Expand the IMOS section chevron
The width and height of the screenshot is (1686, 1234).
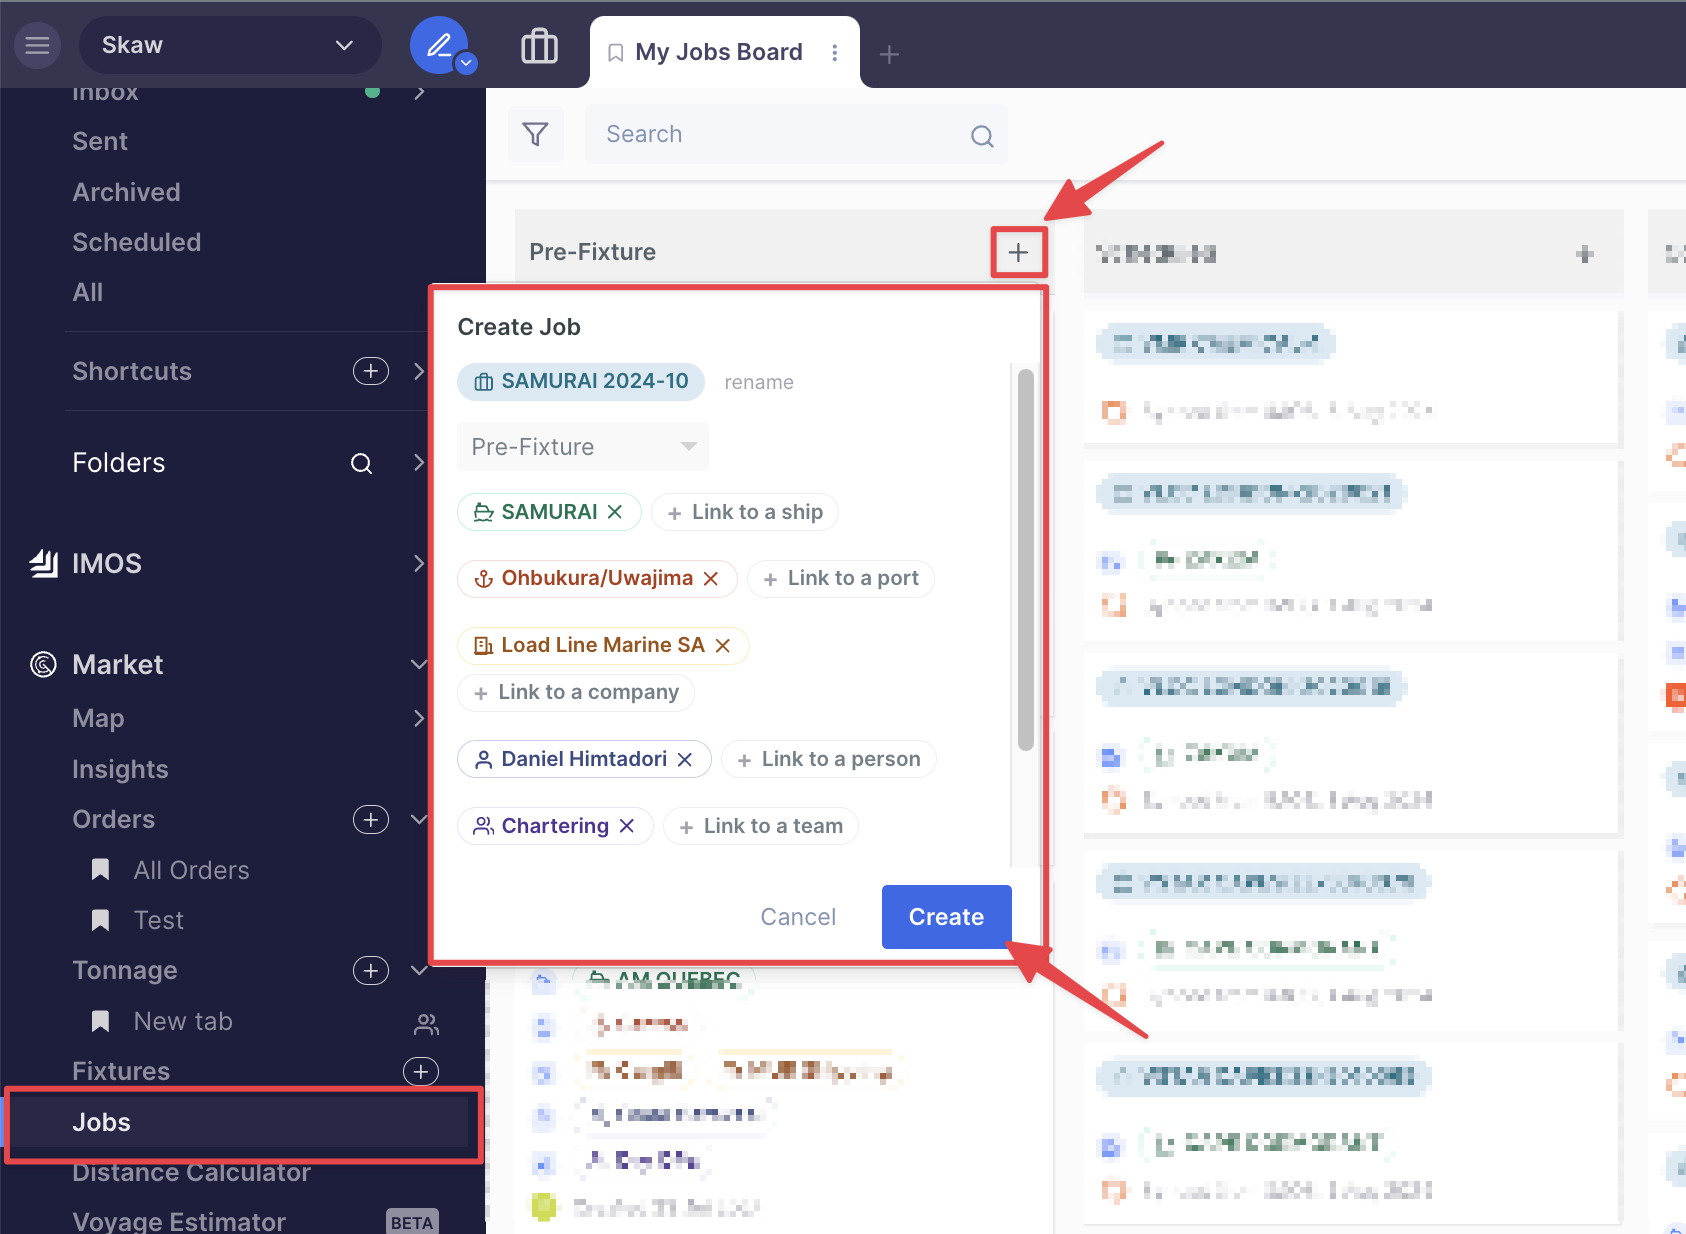tap(419, 564)
